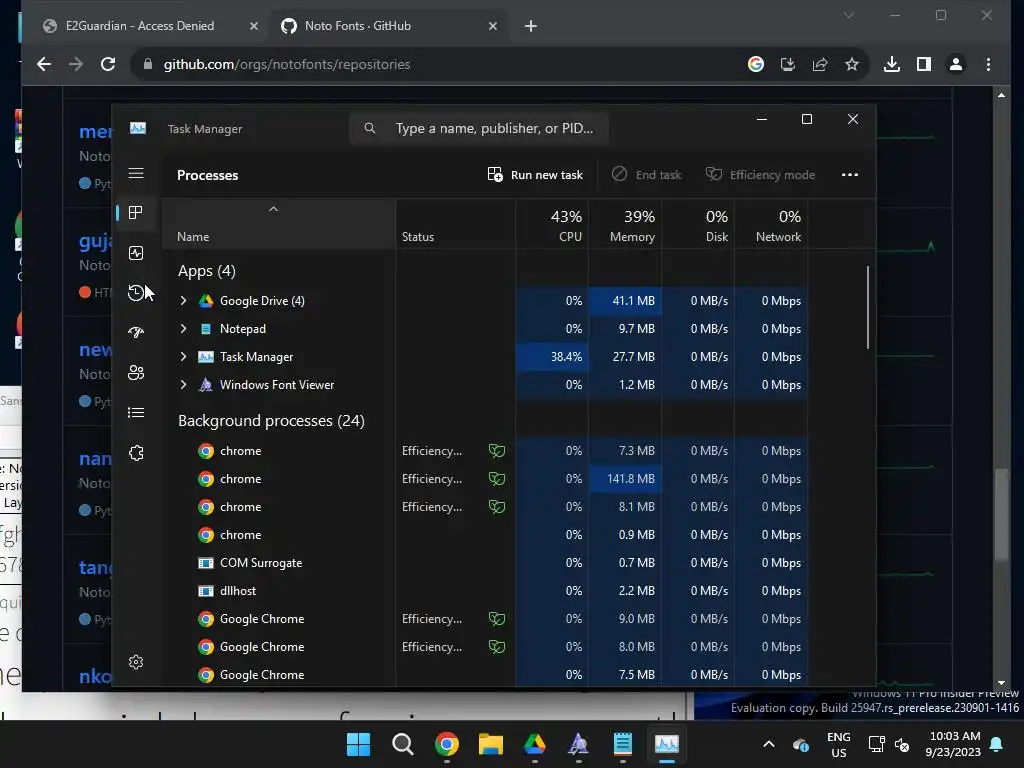Go back in Chrome browser

pyautogui.click(x=44, y=64)
